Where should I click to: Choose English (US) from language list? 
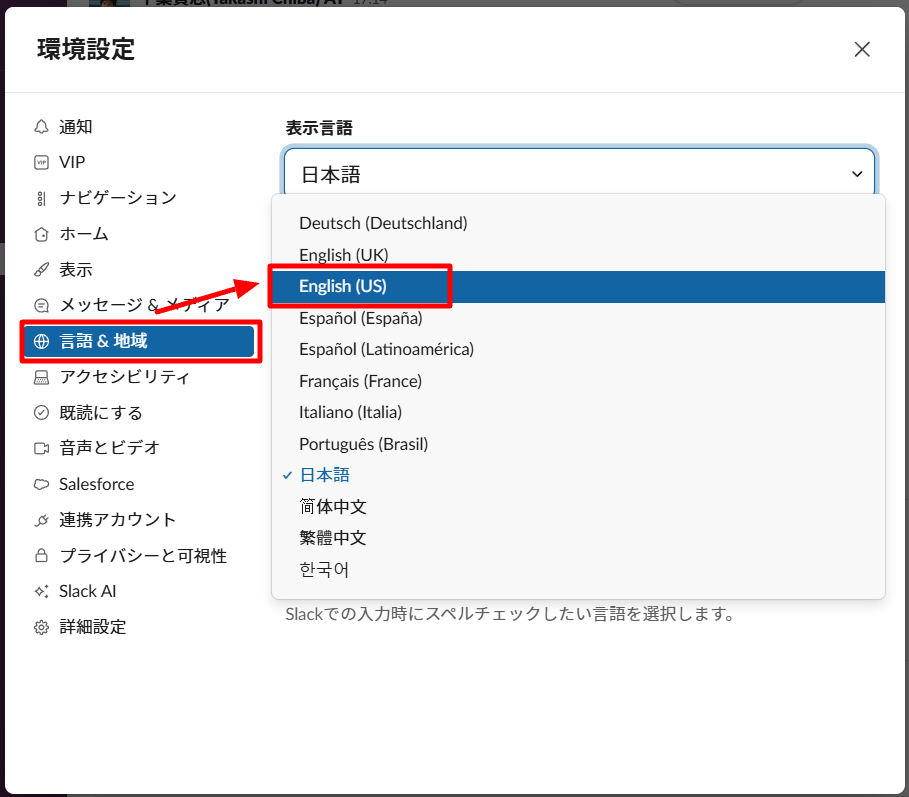(x=343, y=286)
